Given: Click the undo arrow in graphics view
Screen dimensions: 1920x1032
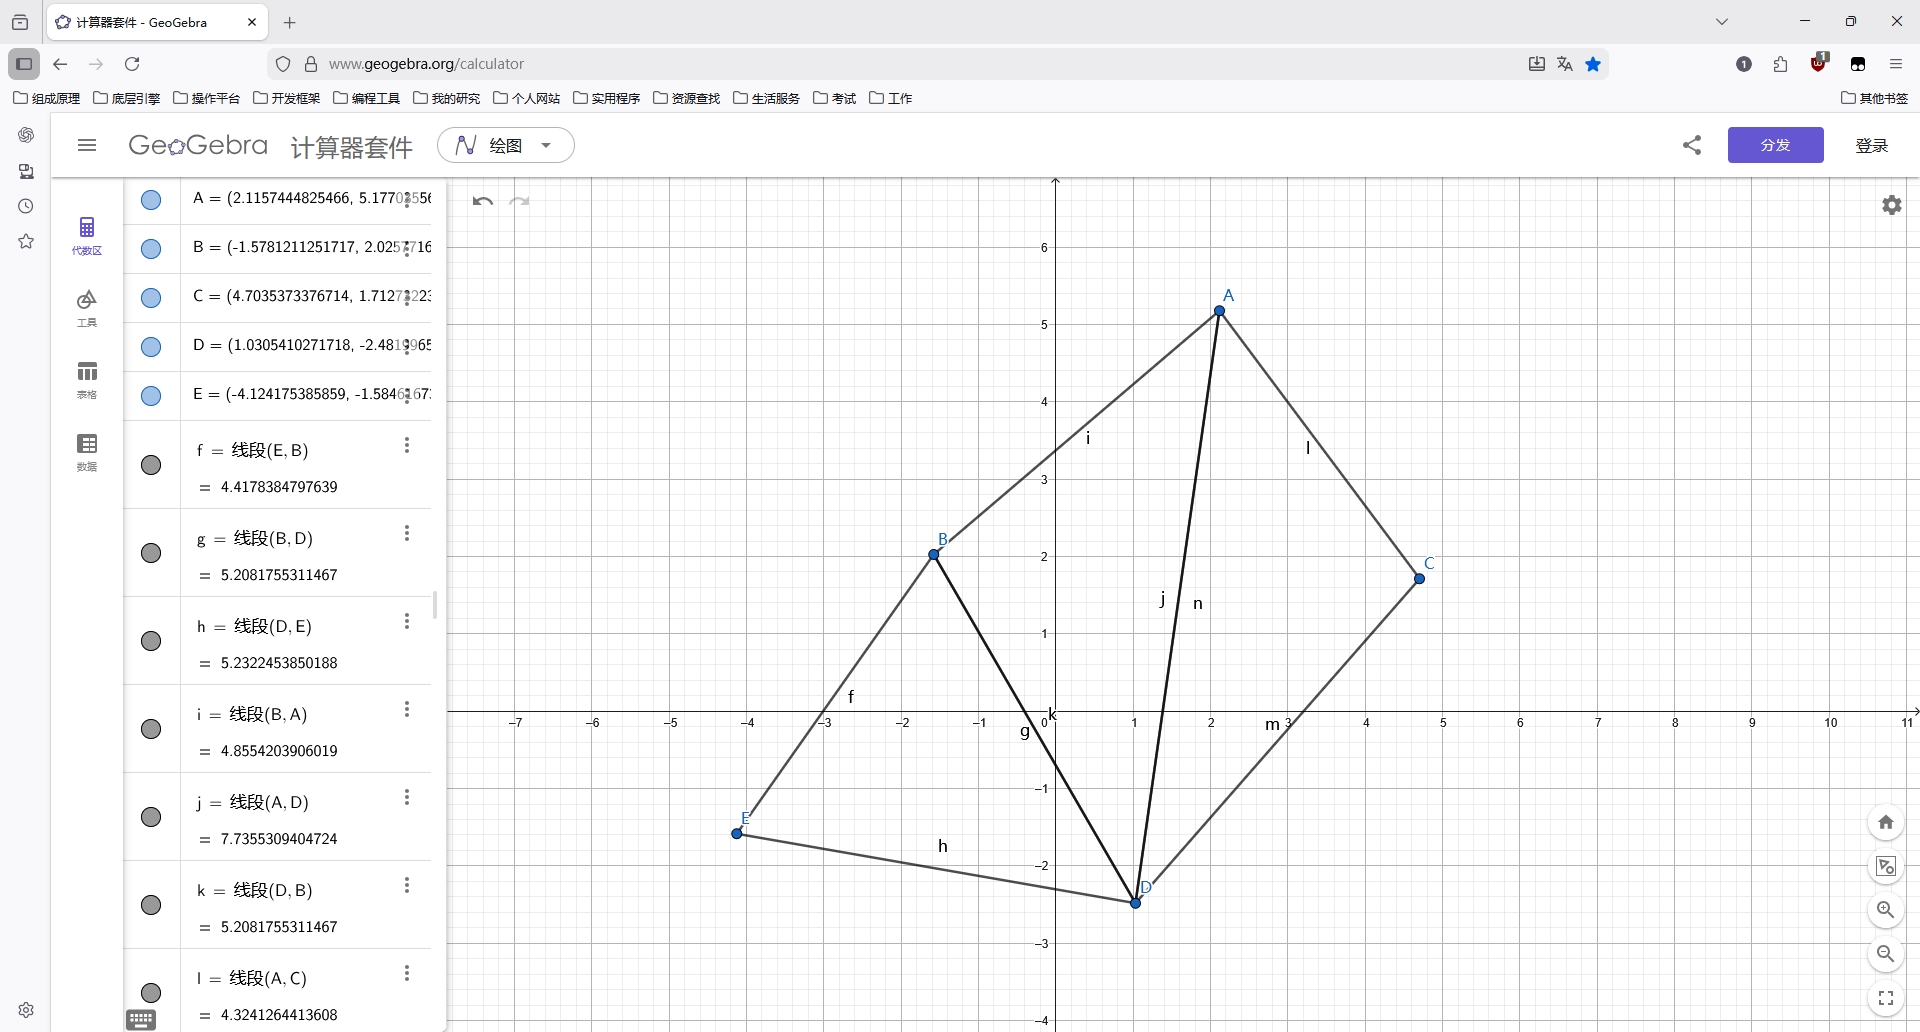Looking at the screenshot, I should [x=483, y=201].
